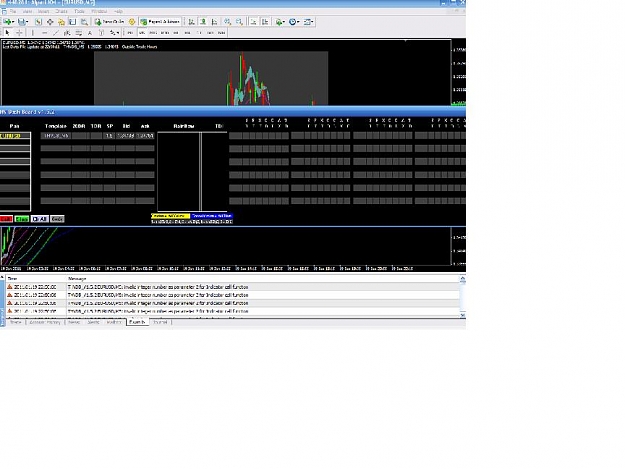Open the Insert menu
The width and height of the screenshot is (625, 469).
pos(43,11)
